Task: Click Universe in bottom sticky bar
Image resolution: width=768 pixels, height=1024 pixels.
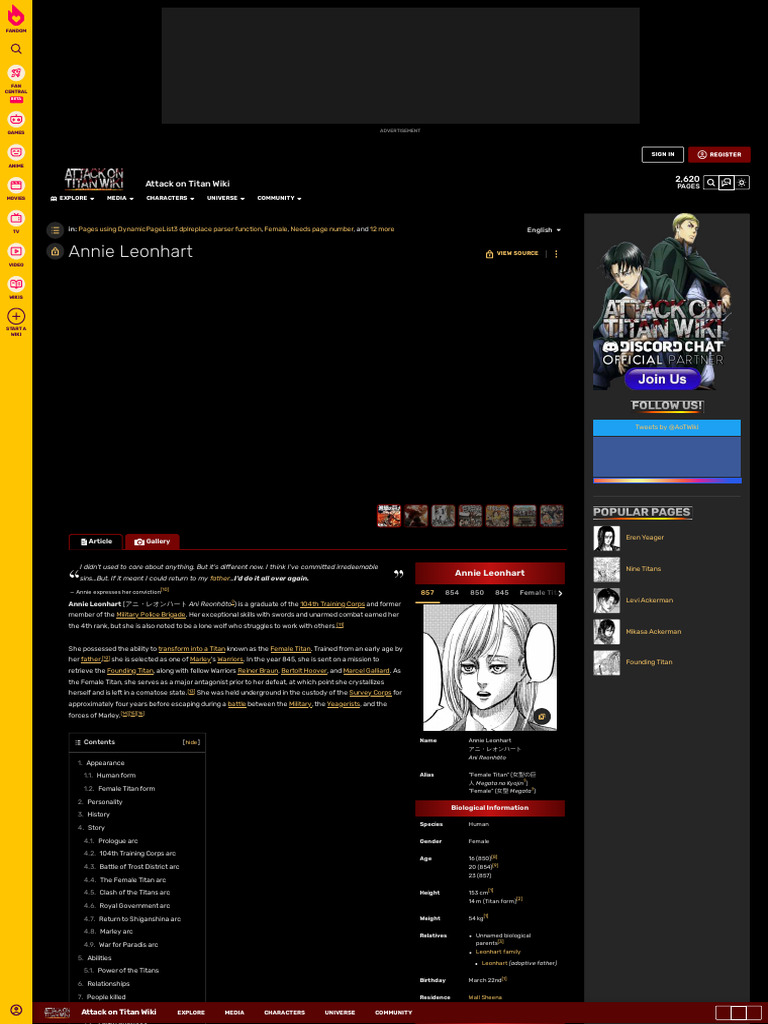Action: [x=340, y=1013]
